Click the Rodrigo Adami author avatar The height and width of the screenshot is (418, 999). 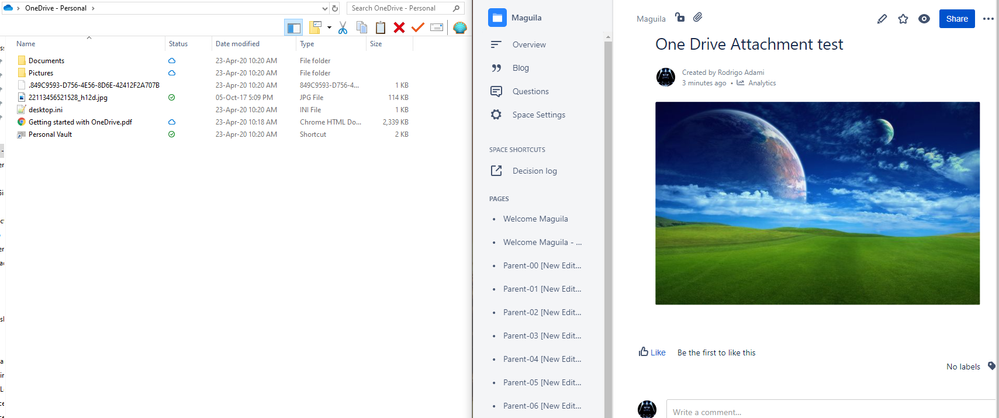click(665, 77)
